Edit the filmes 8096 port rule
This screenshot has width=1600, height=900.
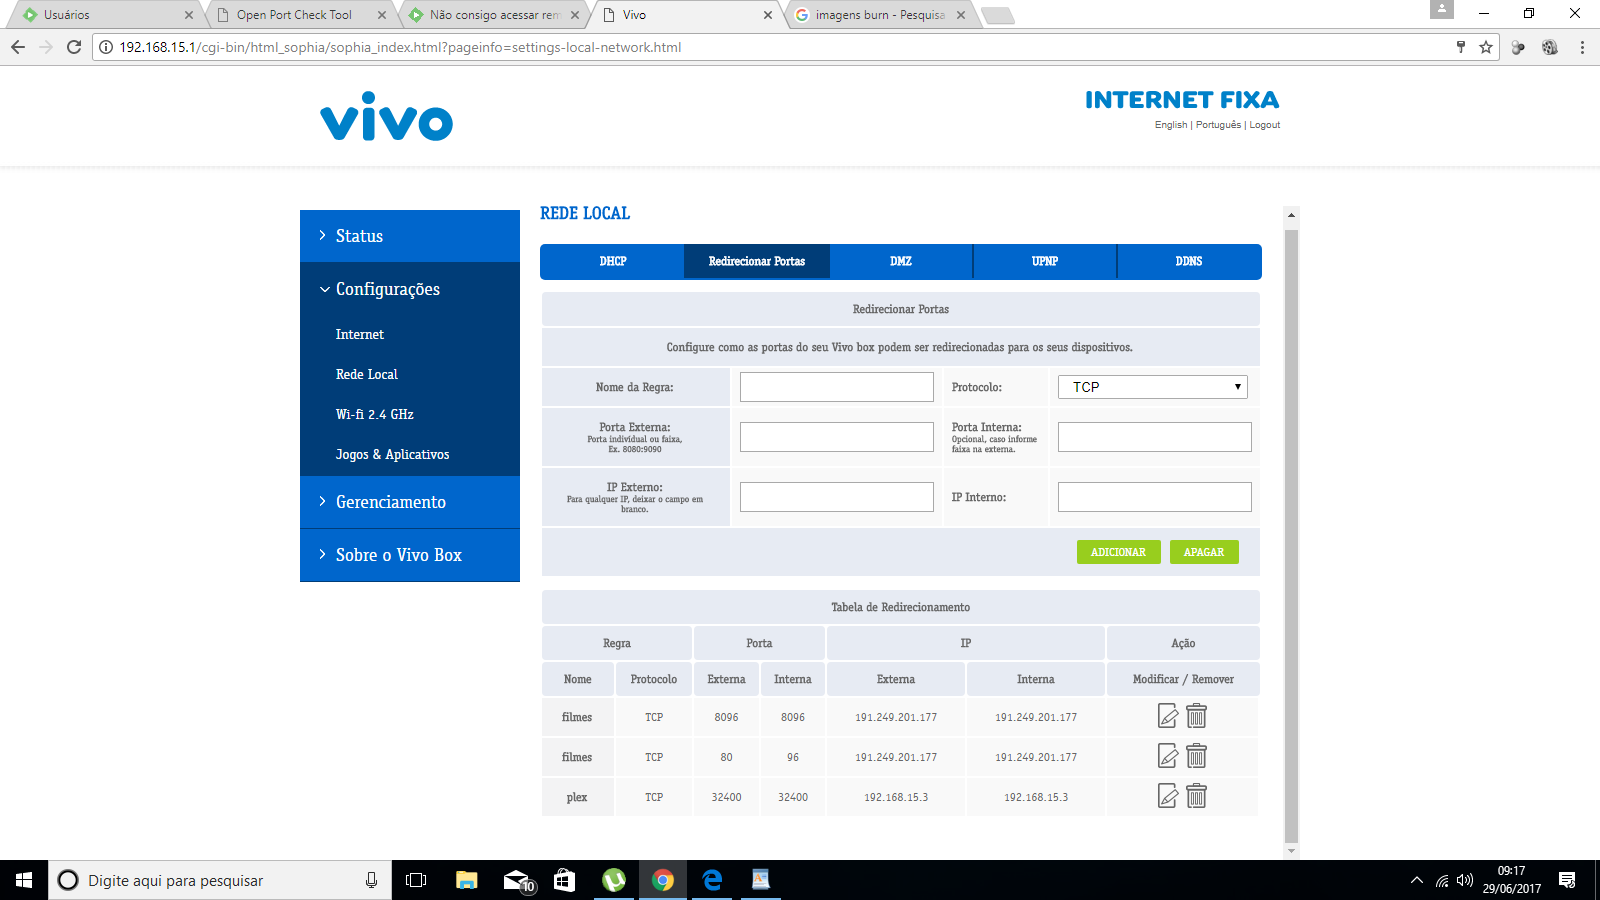pos(1167,716)
